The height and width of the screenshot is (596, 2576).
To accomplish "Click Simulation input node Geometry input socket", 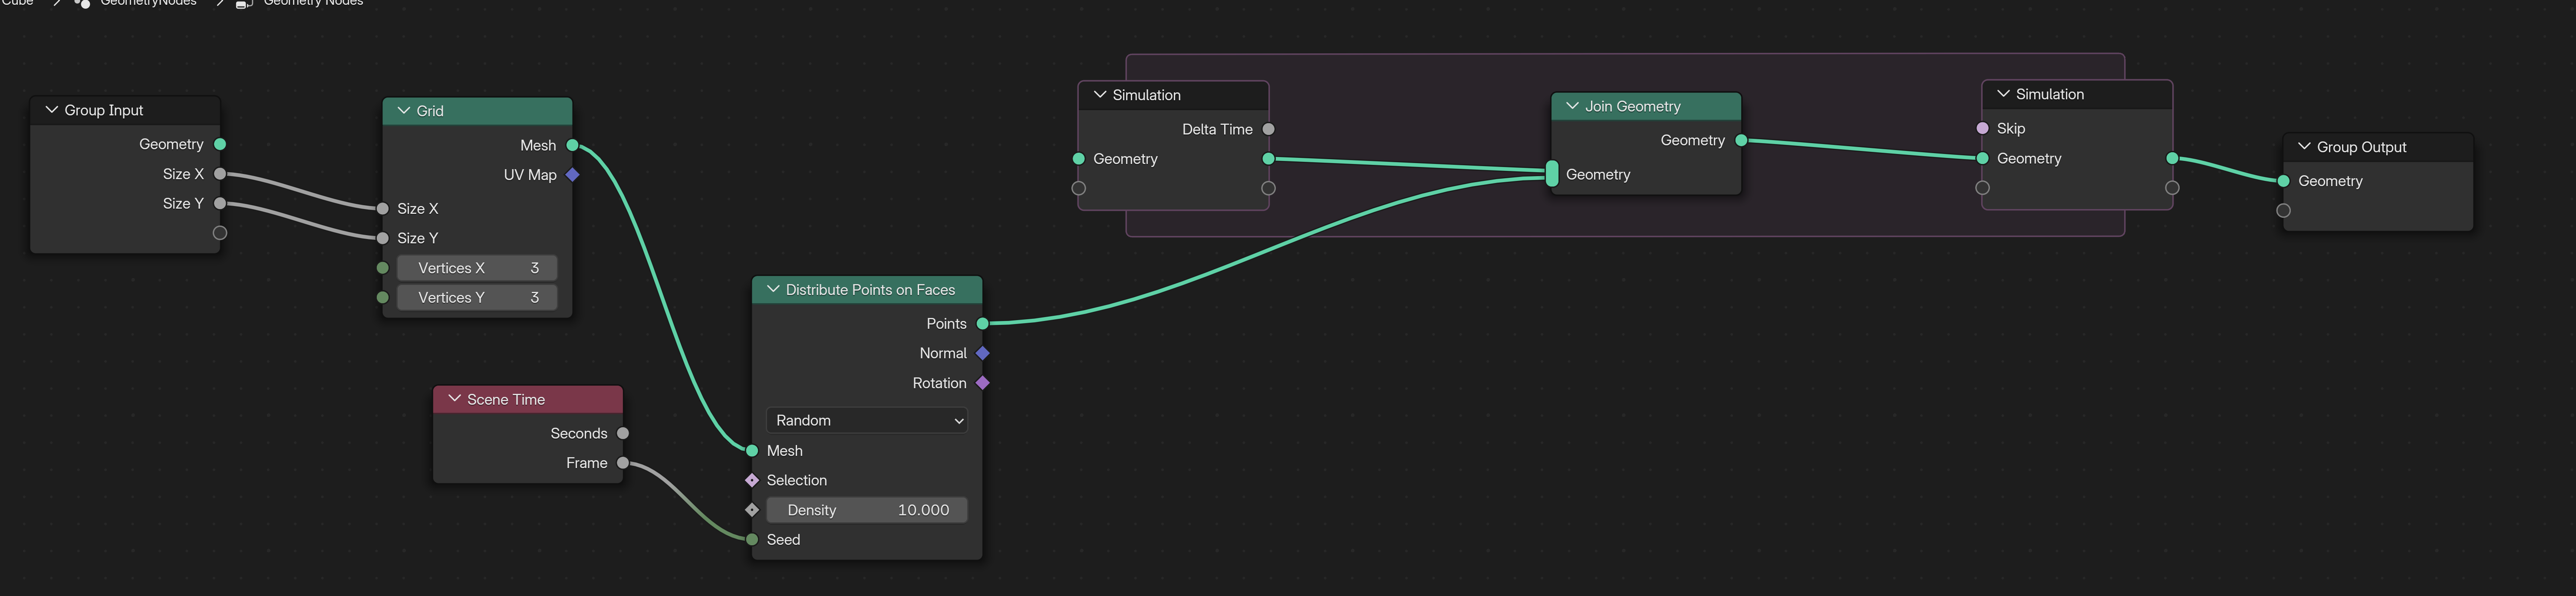I will click(1078, 159).
